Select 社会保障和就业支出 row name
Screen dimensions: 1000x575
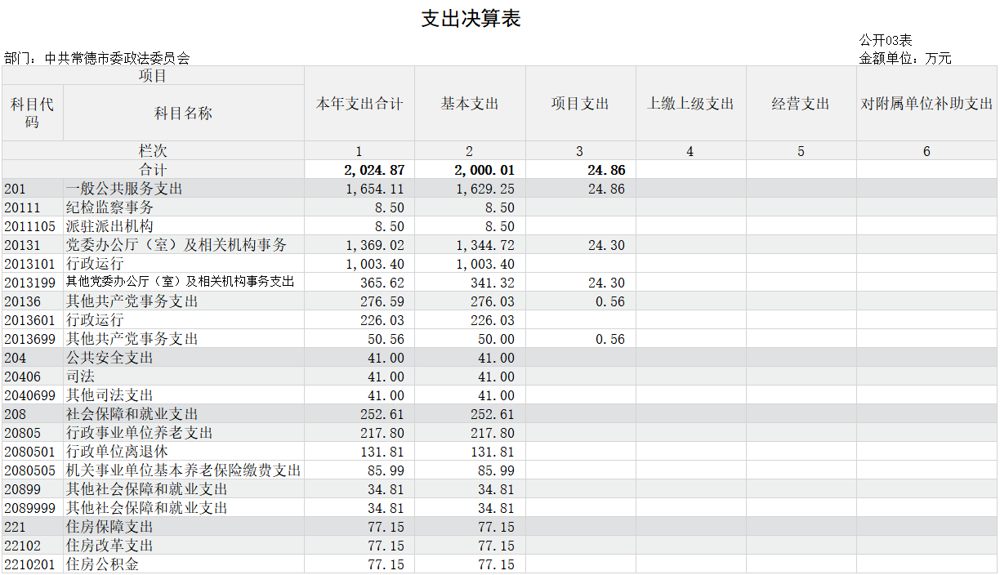pyautogui.click(x=132, y=414)
